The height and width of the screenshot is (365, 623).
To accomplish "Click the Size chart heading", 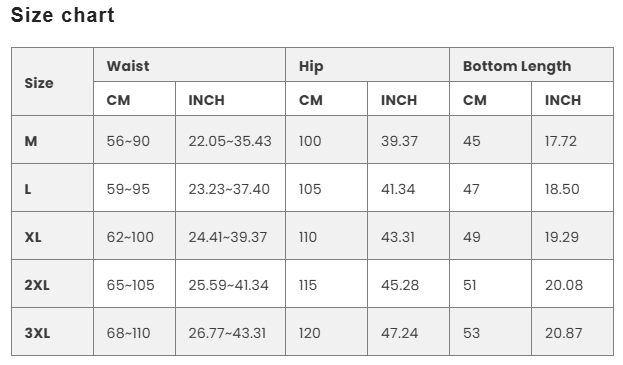I will coord(62,15).
